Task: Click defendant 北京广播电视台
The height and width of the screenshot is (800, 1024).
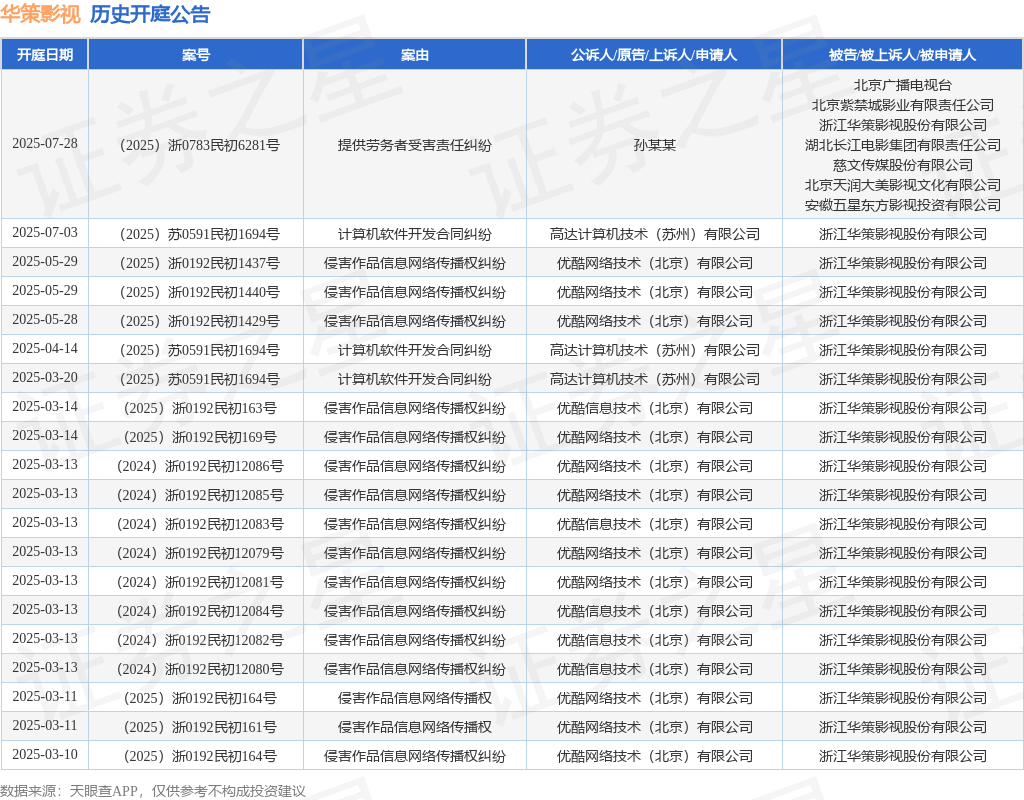Action: pyautogui.click(x=903, y=85)
